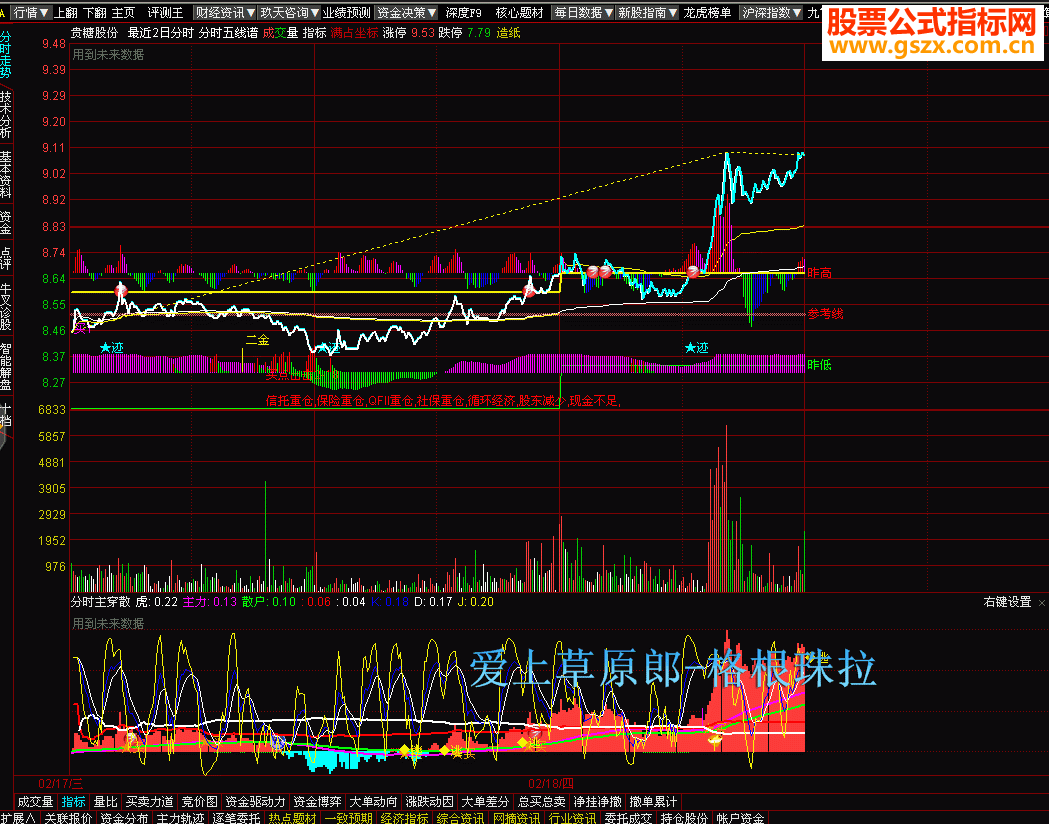This screenshot has height=824, width=1049.
Task: Click the 成交量 label in header
Action: 280,33
